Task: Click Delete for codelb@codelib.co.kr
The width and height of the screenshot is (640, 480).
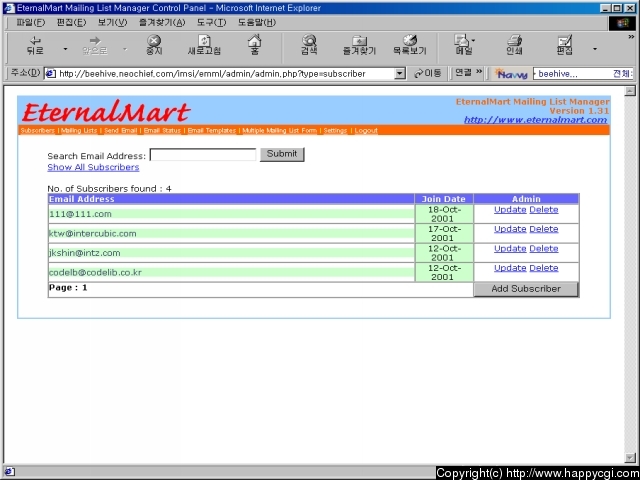Action: 544,268
